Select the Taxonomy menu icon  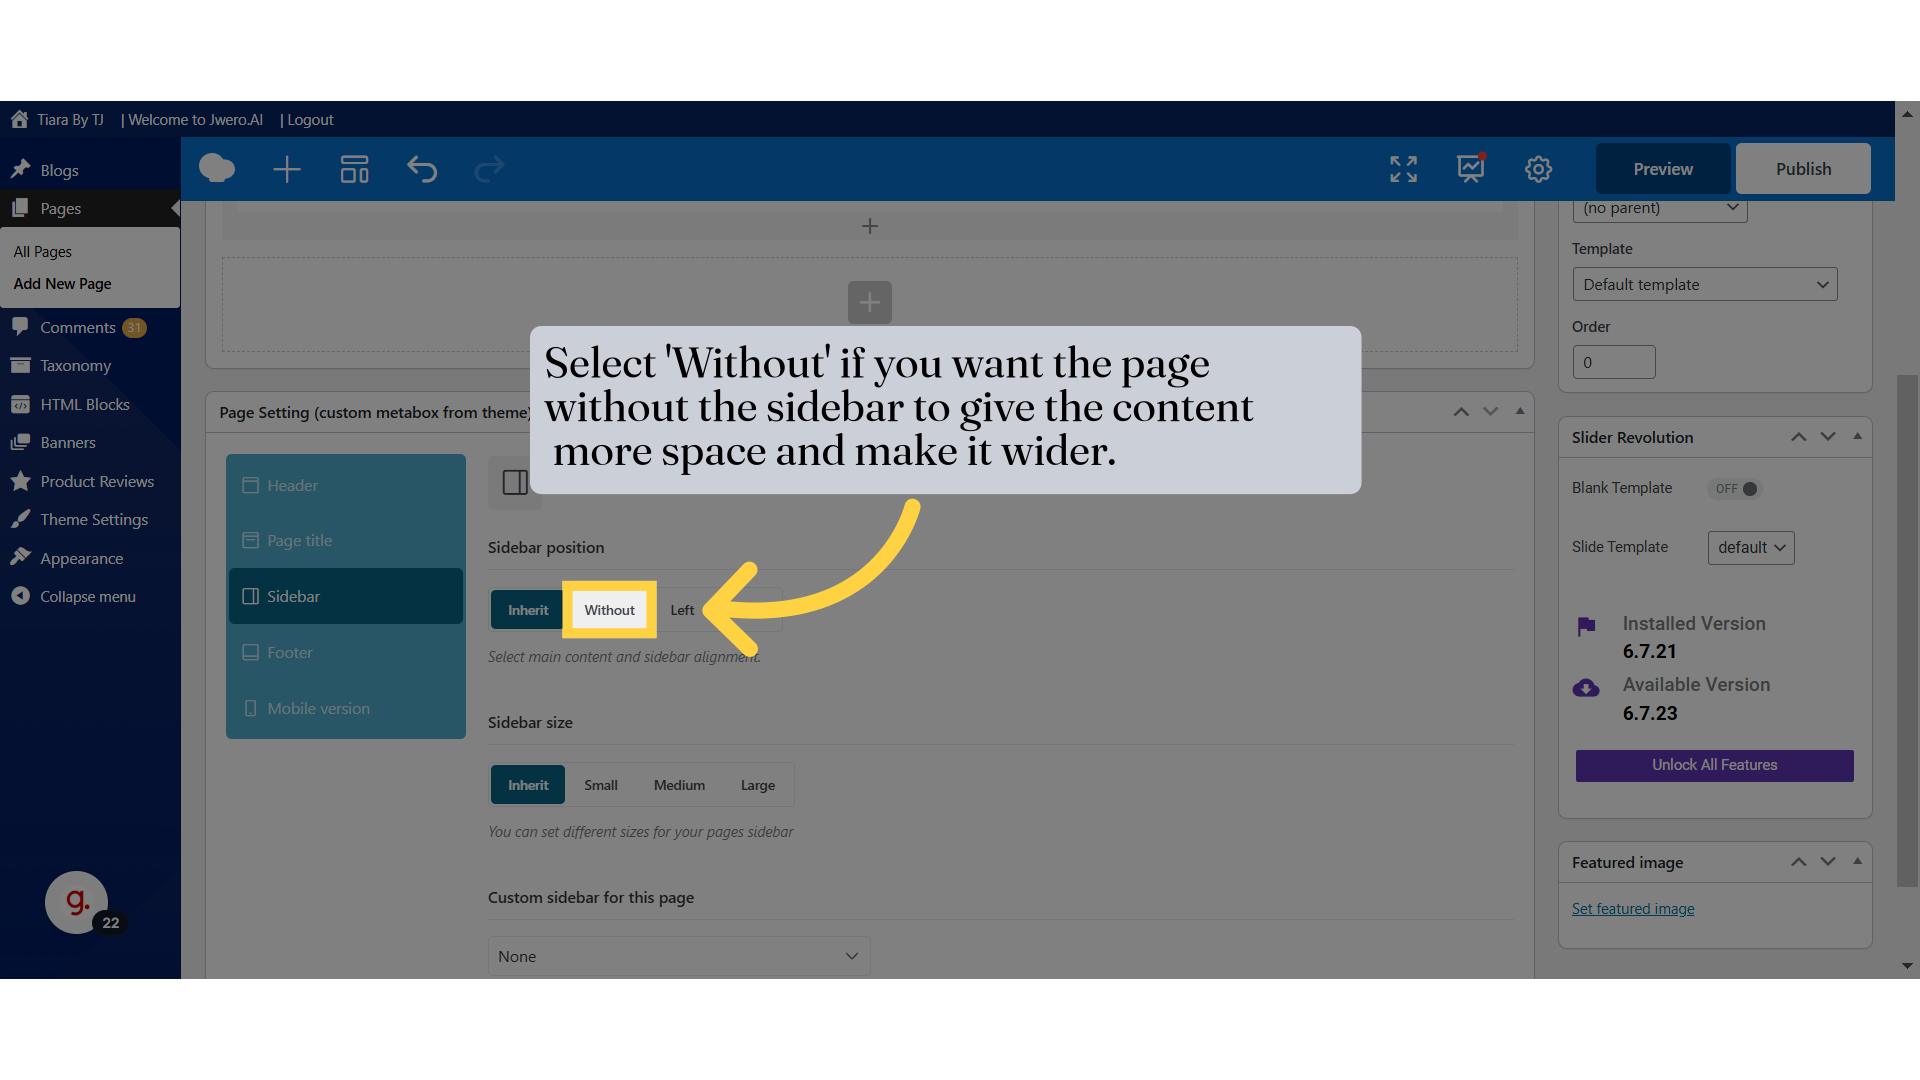(x=21, y=365)
